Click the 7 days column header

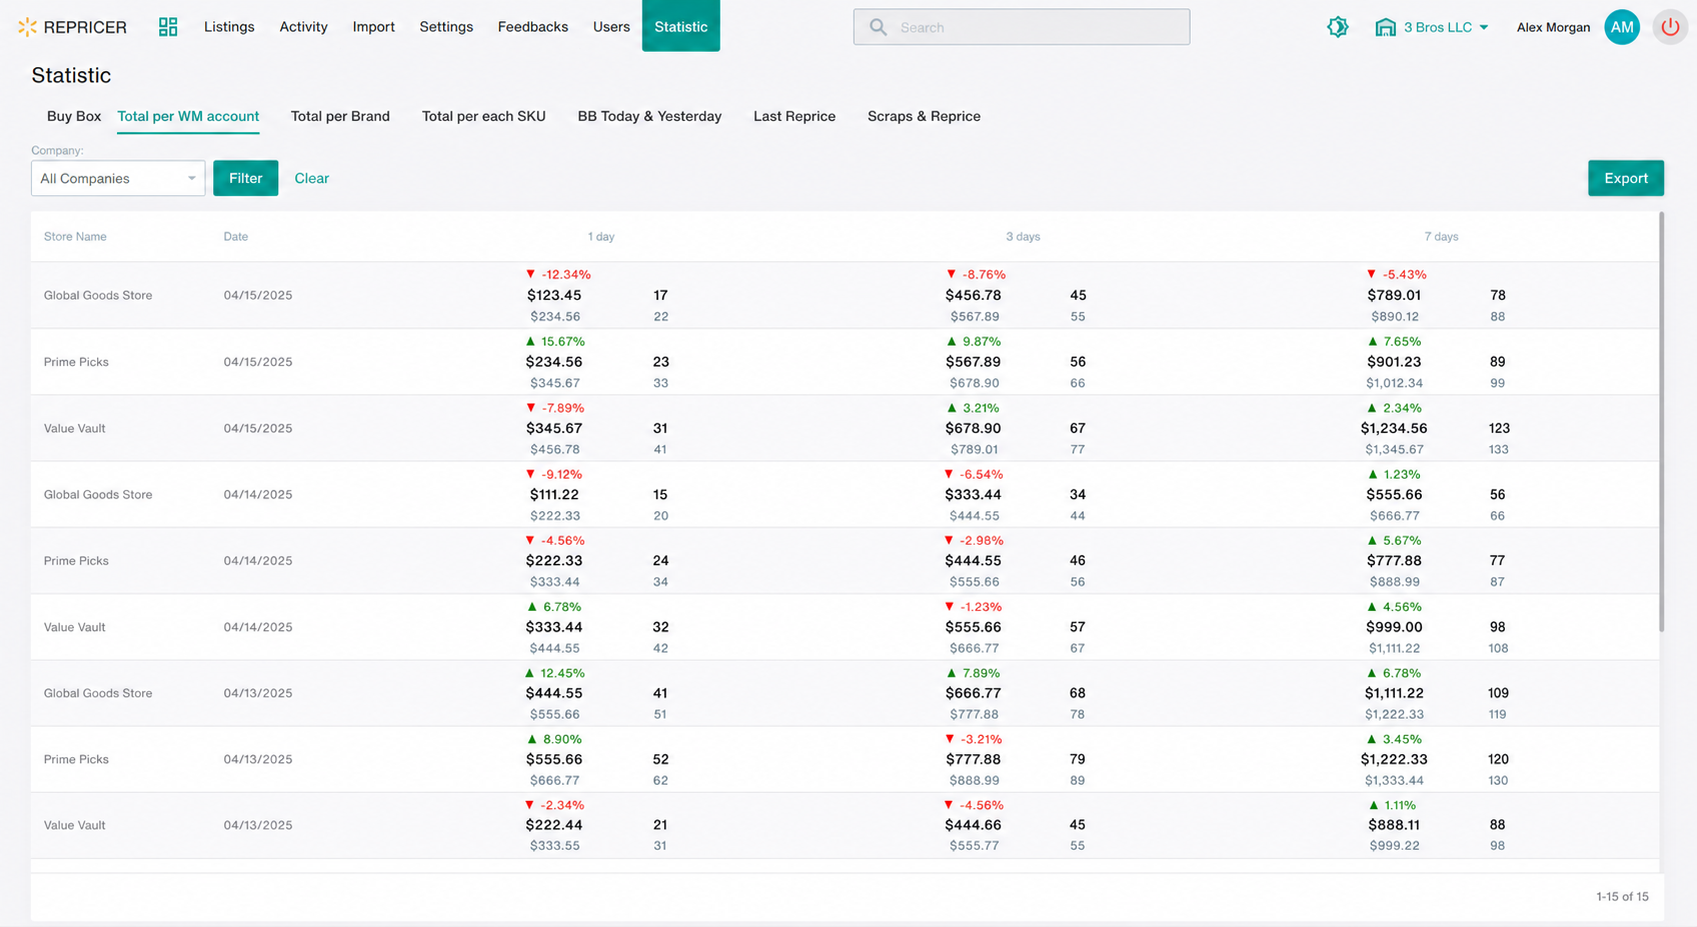1441,237
